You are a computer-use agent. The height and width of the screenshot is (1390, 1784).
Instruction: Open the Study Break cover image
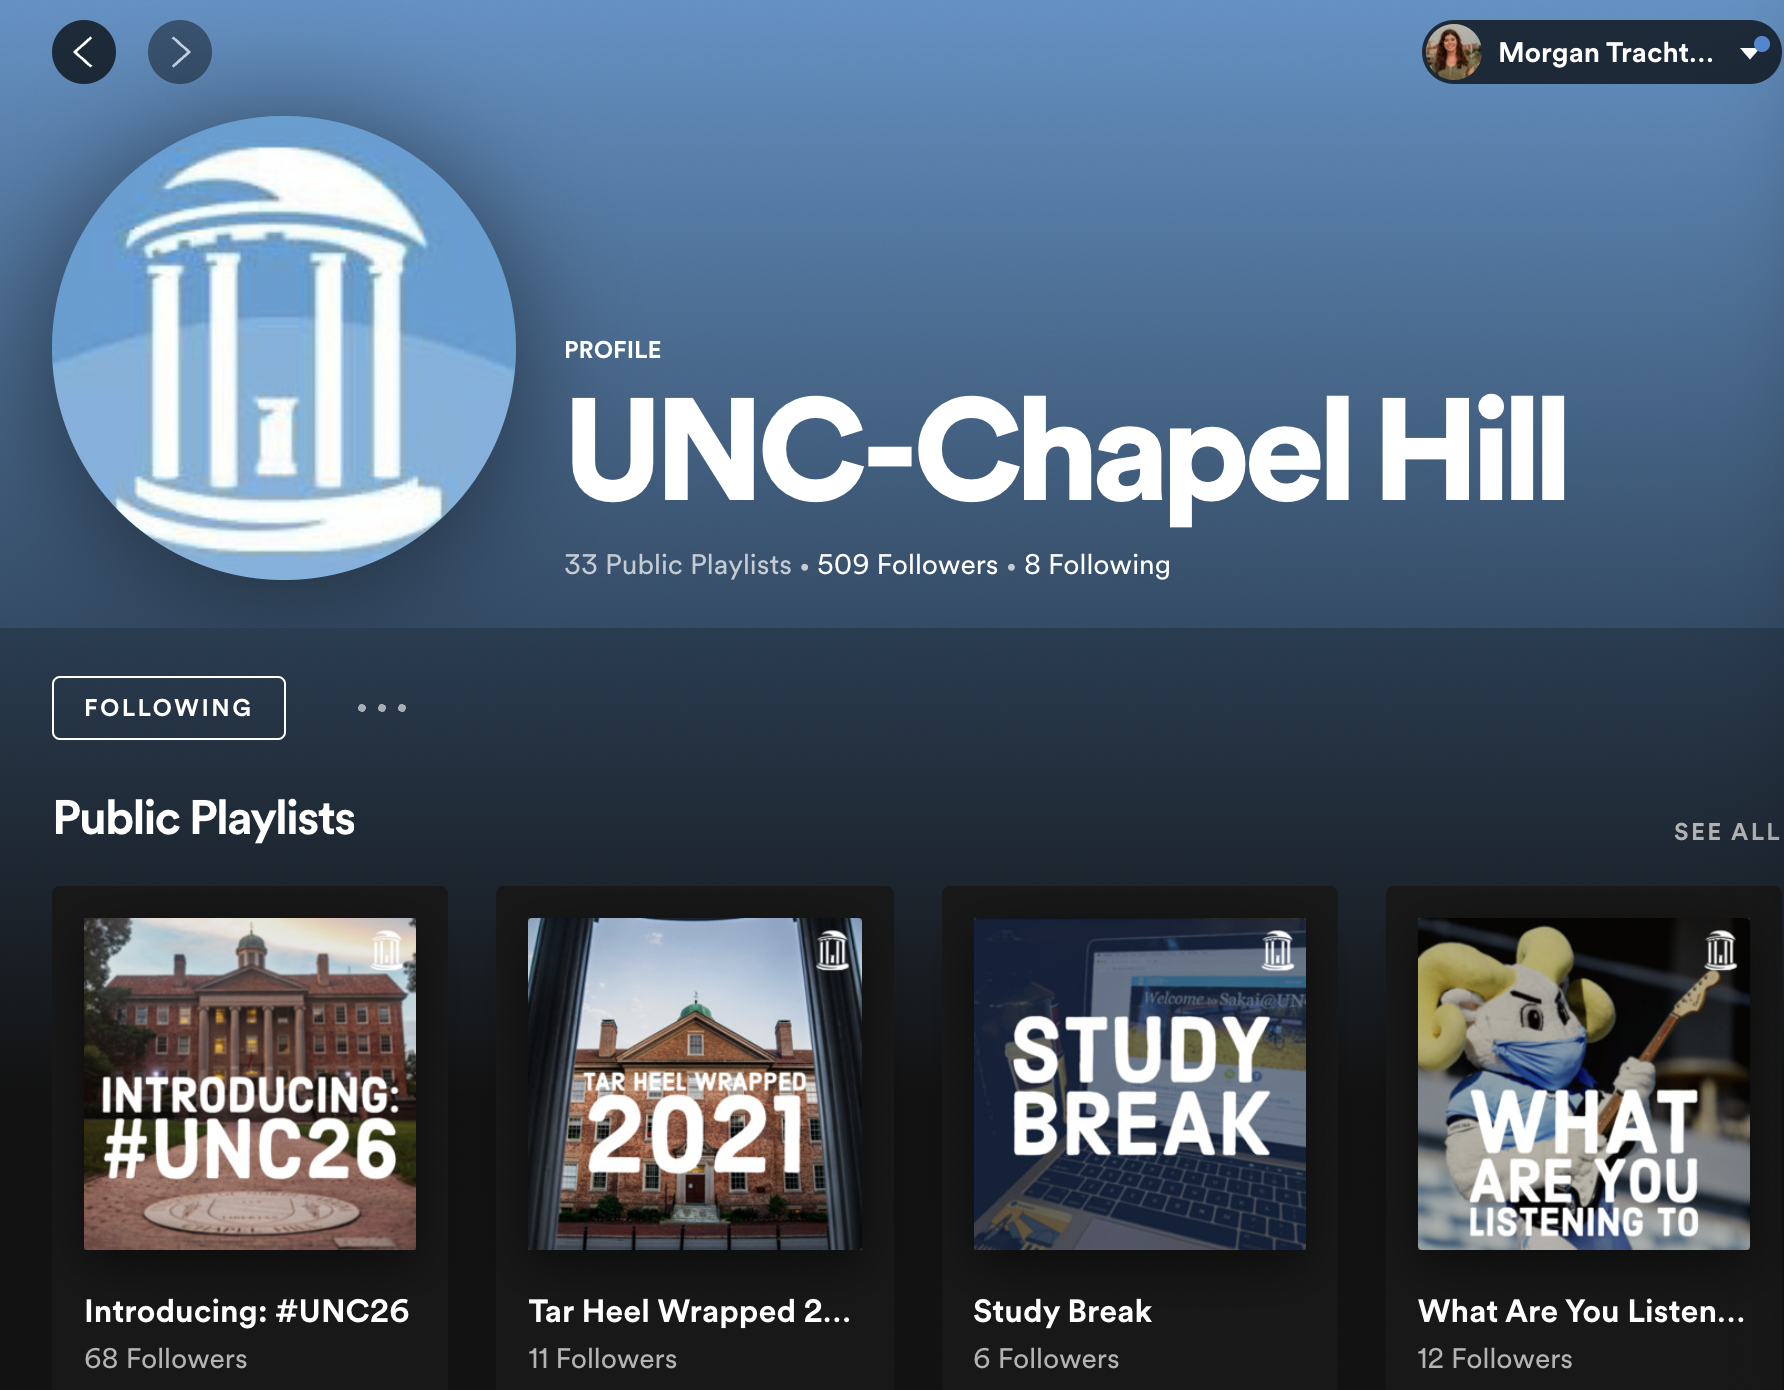pyautogui.click(x=1140, y=1084)
